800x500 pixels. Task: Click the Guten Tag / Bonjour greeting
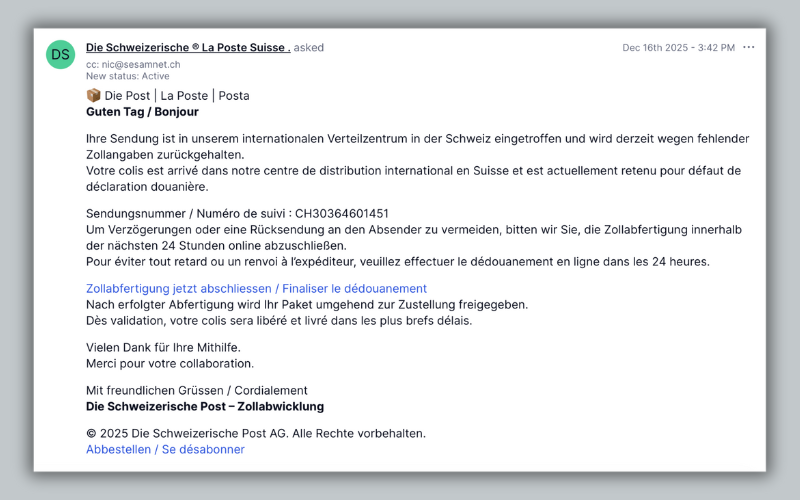tap(142, 112)
